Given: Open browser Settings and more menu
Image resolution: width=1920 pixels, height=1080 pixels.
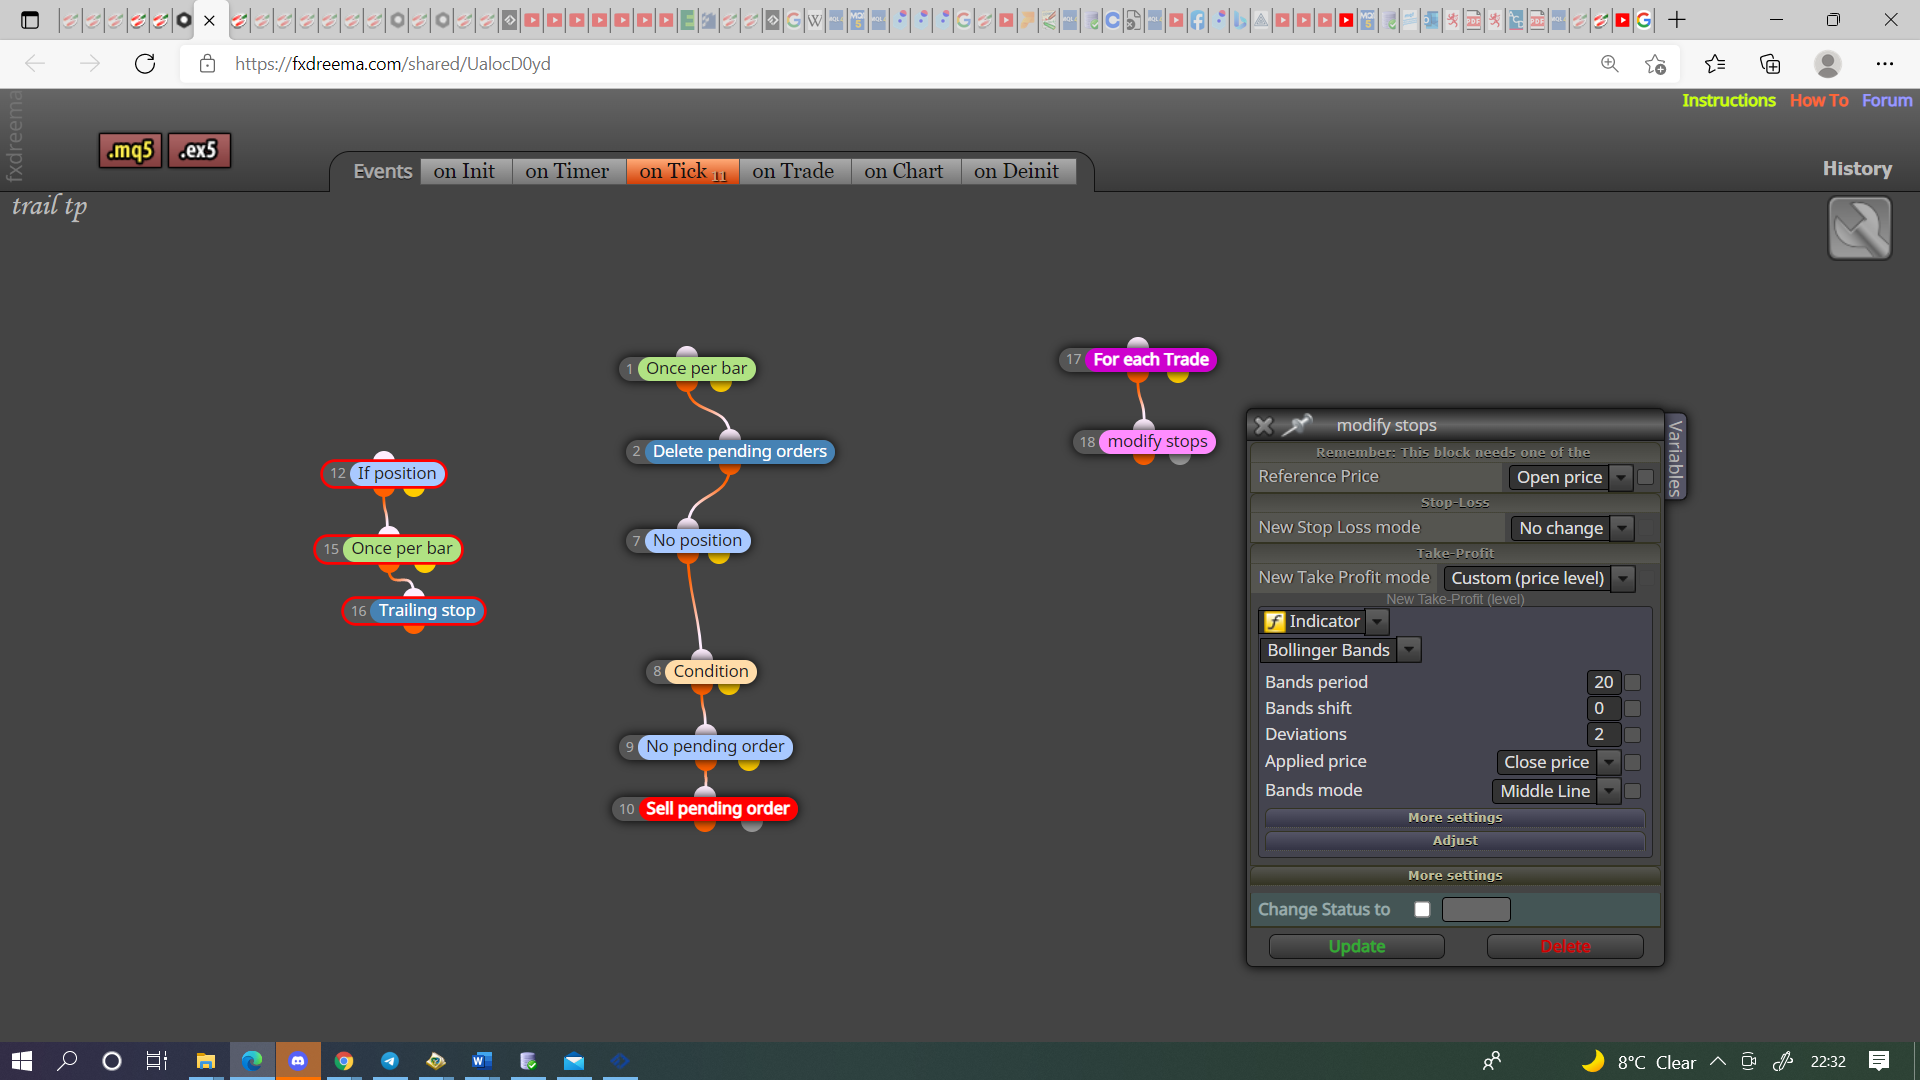Looking at the screenshot, I should pos(1885,64).
